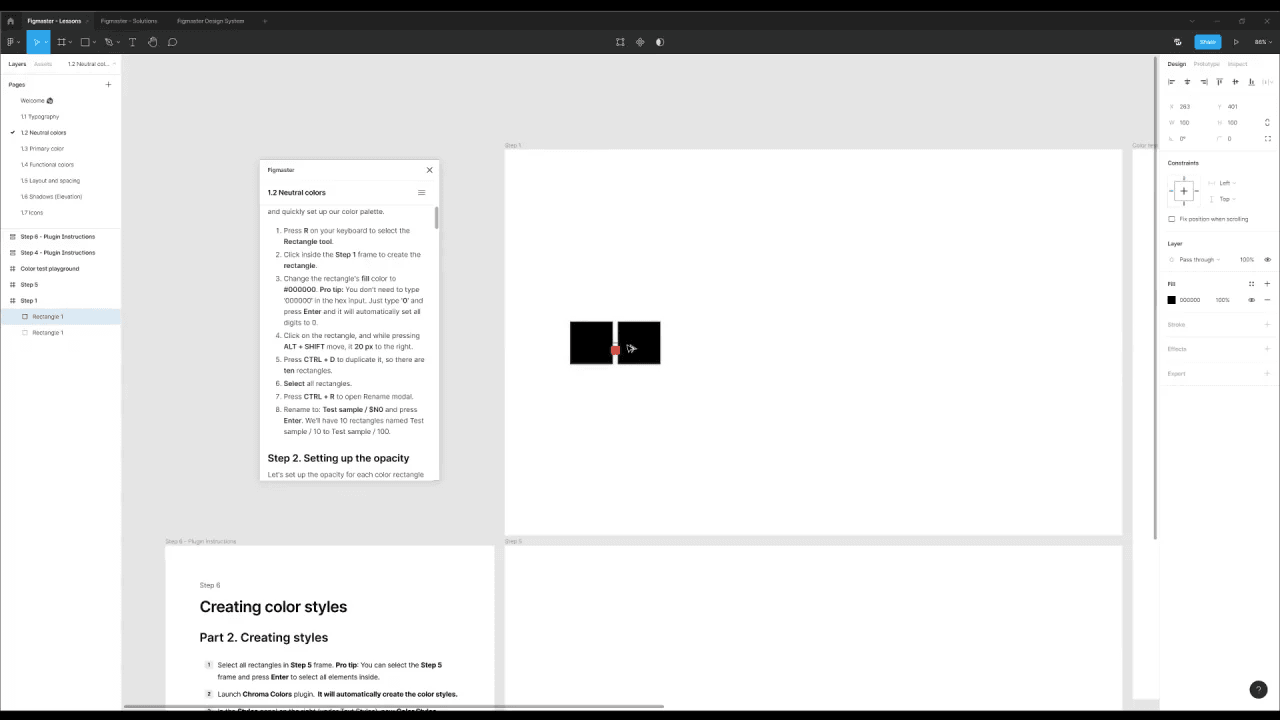The image size is (1280, 720).
Task: Select the Rectangle shape tool
Action: pos(85,42)
